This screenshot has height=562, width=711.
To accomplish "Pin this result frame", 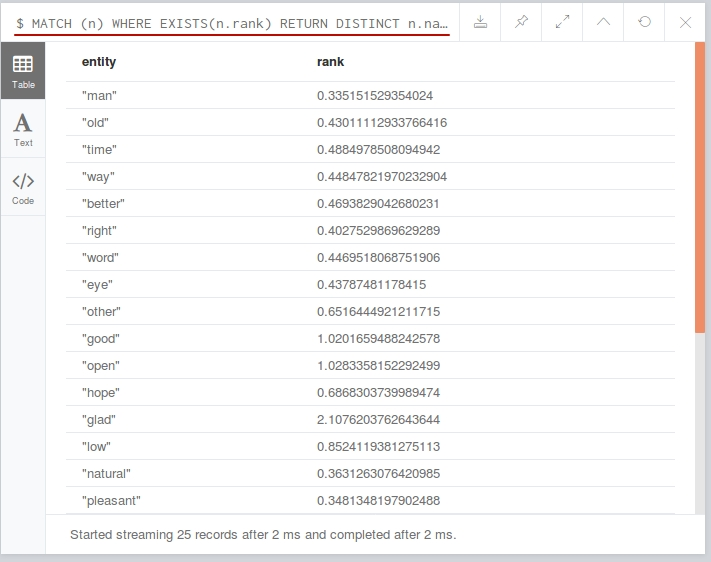I will 521,22.
